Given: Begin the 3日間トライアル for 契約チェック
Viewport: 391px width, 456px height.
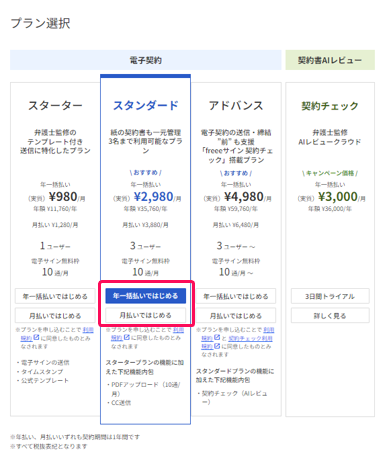Looking at the screenshot, I should click(x=330, y=296).
